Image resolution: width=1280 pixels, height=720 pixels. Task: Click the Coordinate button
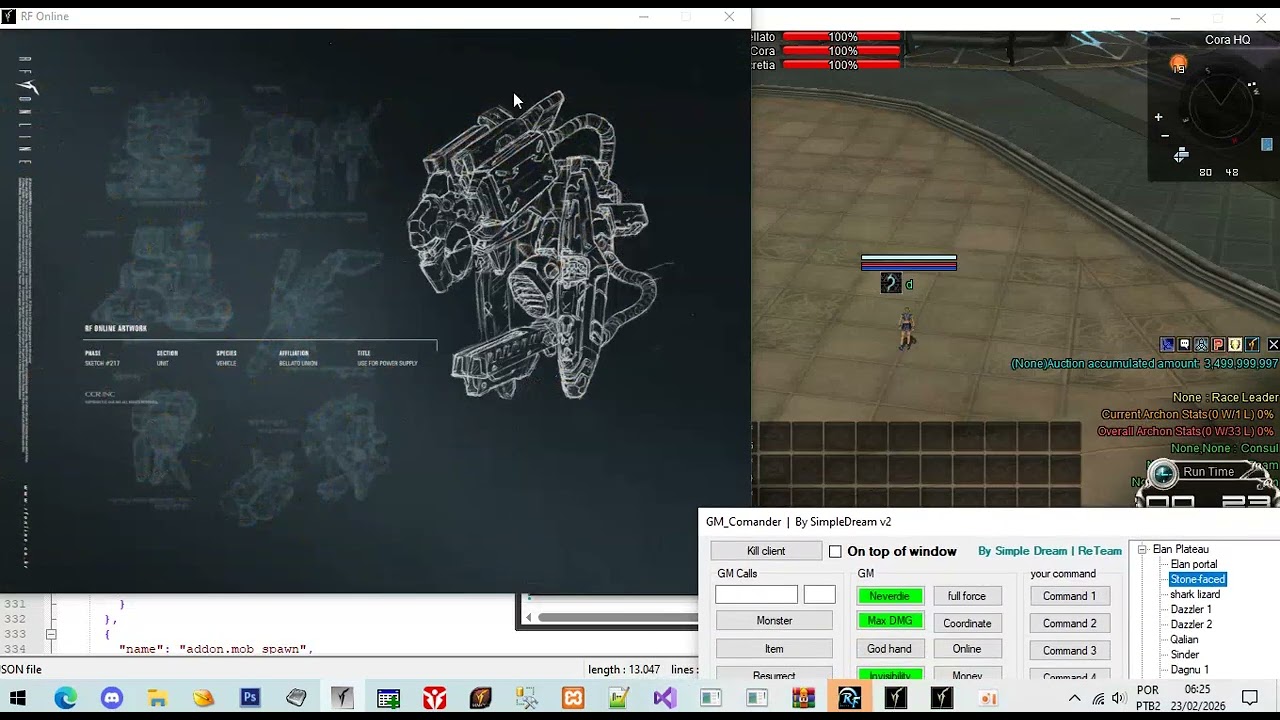967,623
